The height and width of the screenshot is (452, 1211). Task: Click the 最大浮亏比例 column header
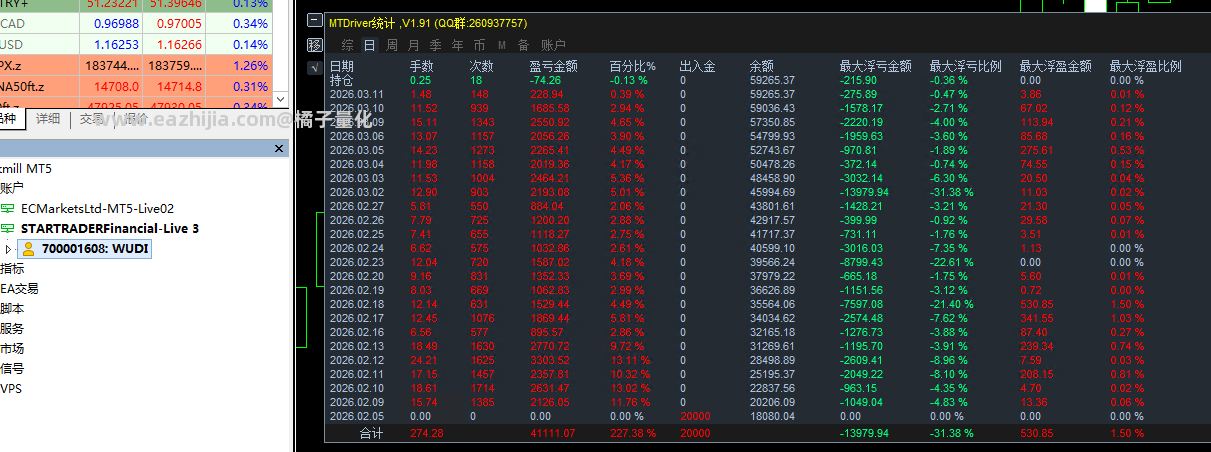tap(965, 67)
